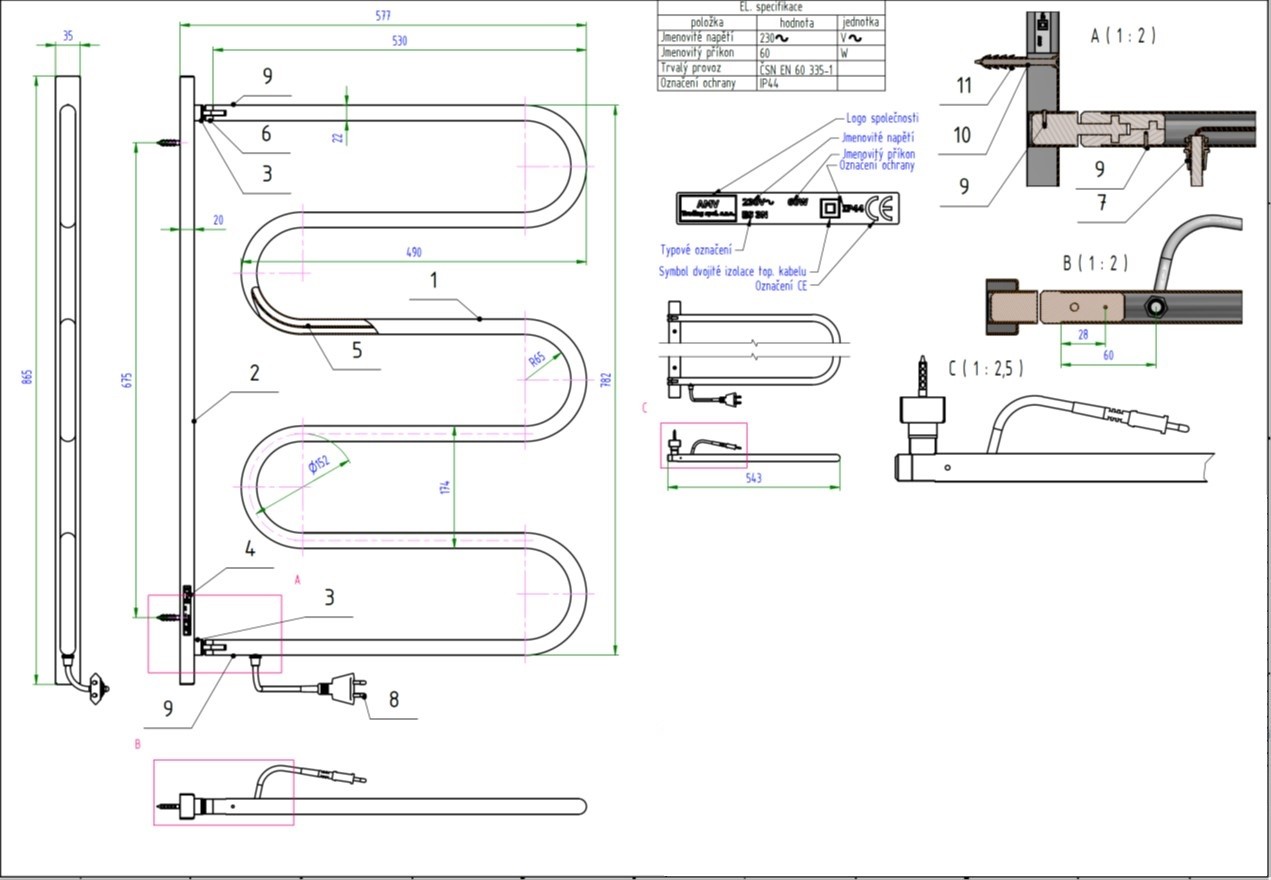Click the Ø152 diameter dimension
Image resolution: width=1271 pixels, height=880 pixels.
(318, 466)
